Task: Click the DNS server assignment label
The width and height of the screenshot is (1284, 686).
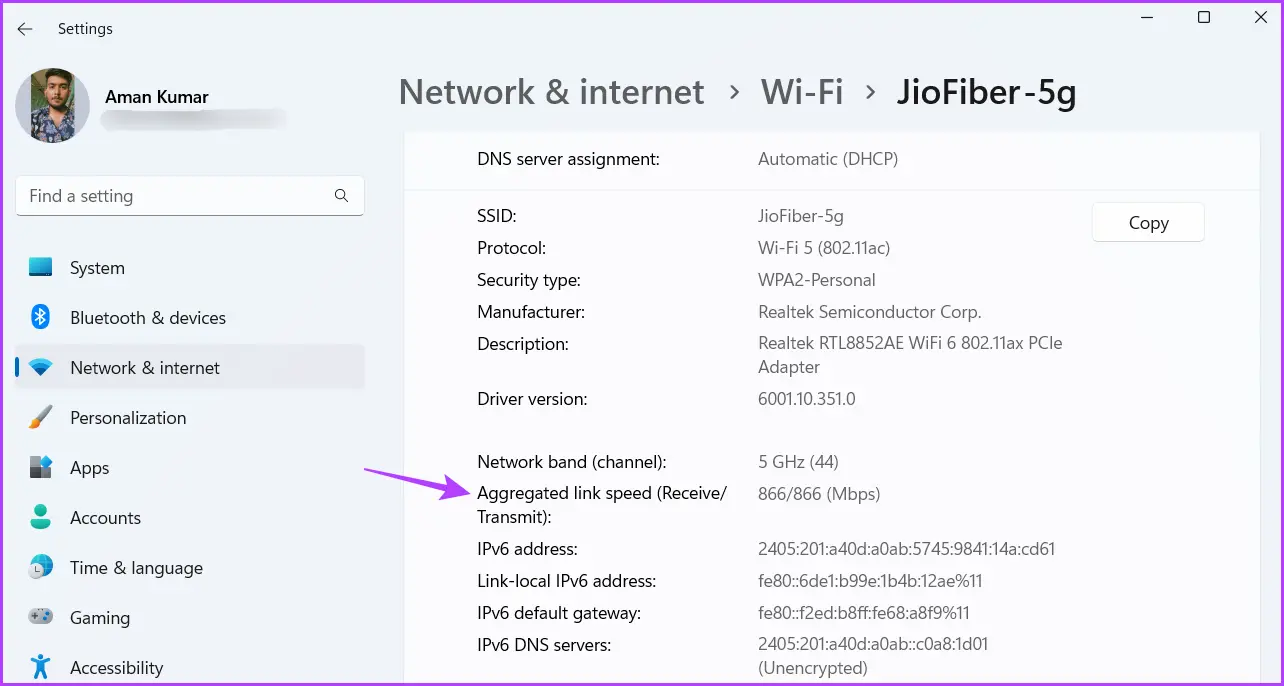Action: click(x=568, y=159)
